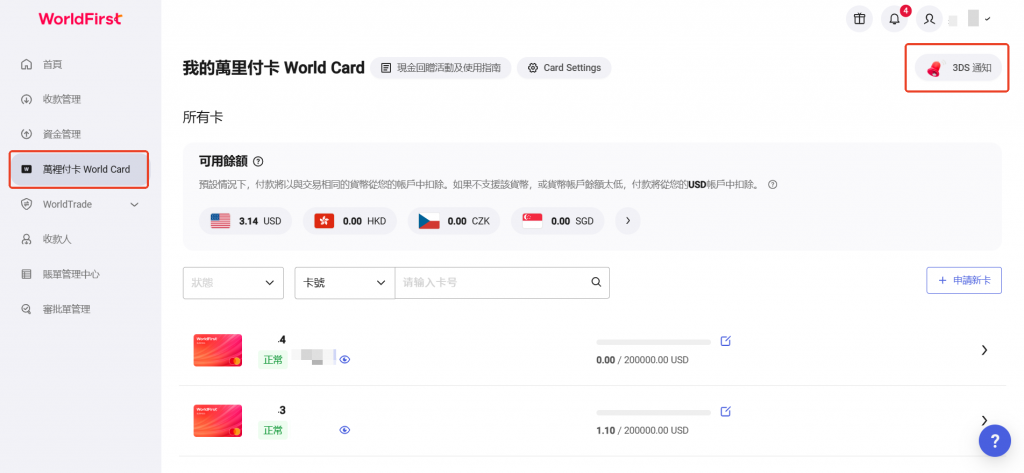
Task: Select the 0.00 SGD balance chip
Action: 558,221
